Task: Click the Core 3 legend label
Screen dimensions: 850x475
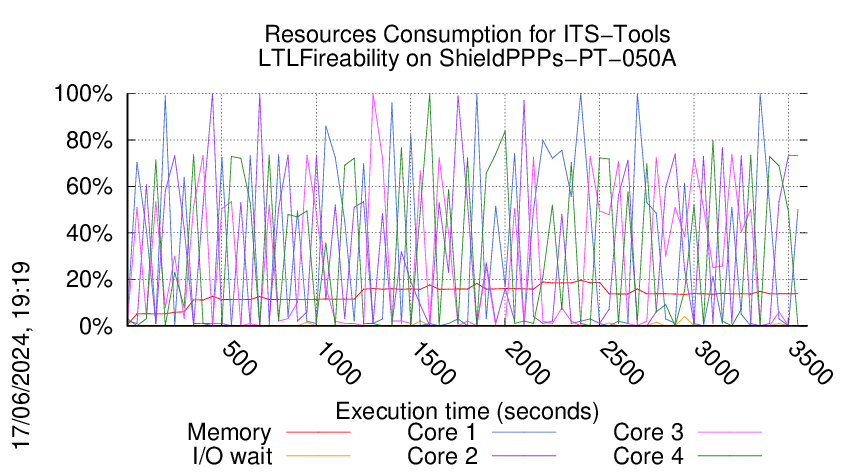Action: pos(648,432)
